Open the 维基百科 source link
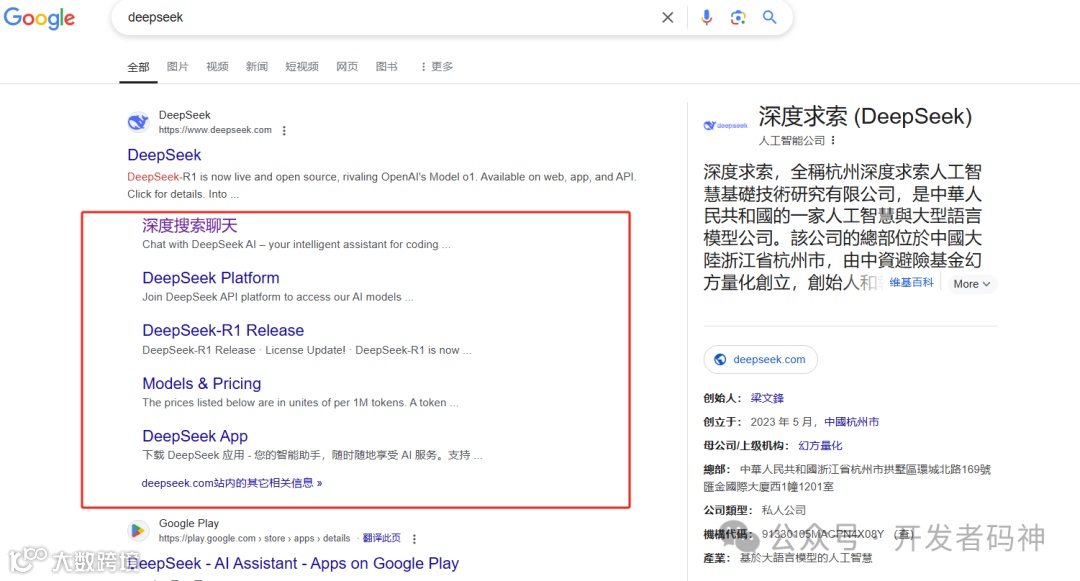Viewport: 1080px width, 581px height. point(911,283)
